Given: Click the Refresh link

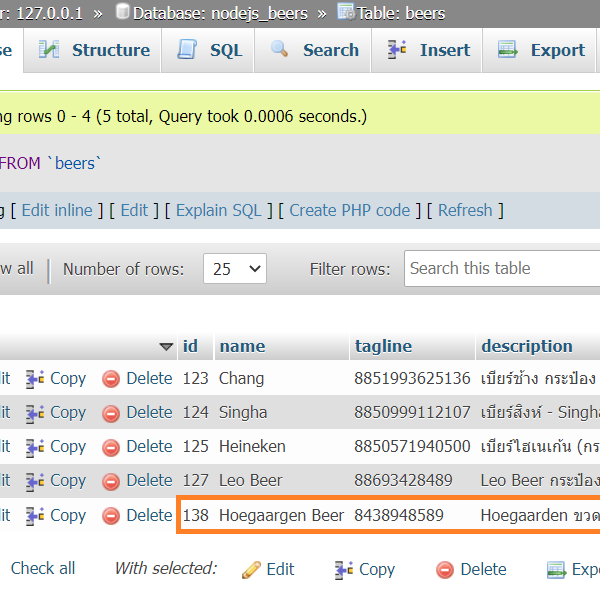Looking at the screenshot, I should 465,210.
